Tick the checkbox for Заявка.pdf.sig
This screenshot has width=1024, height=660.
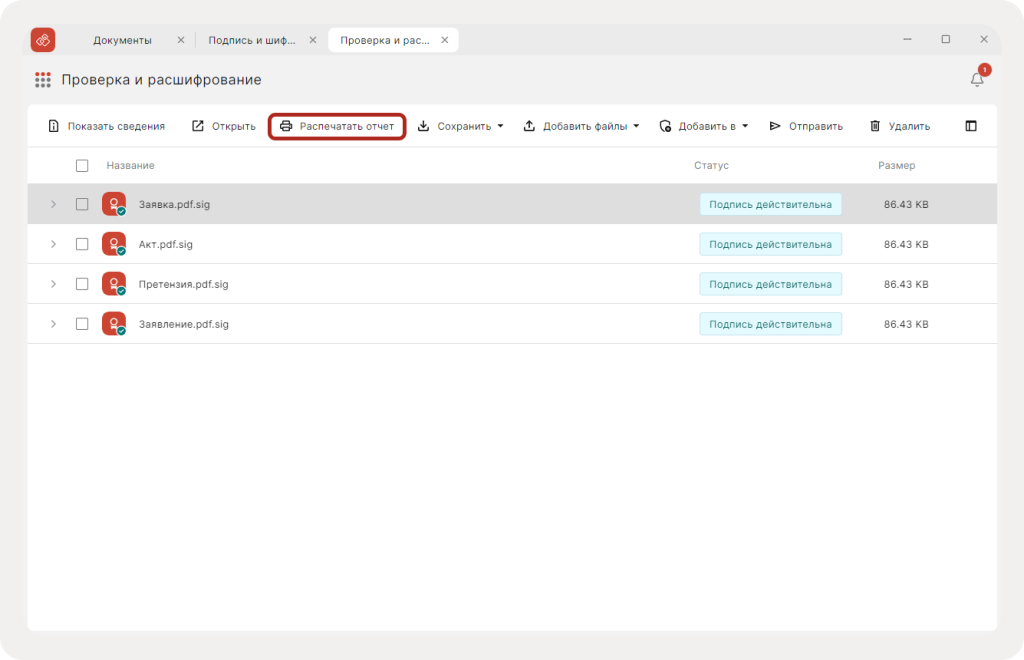pos(82,204)
